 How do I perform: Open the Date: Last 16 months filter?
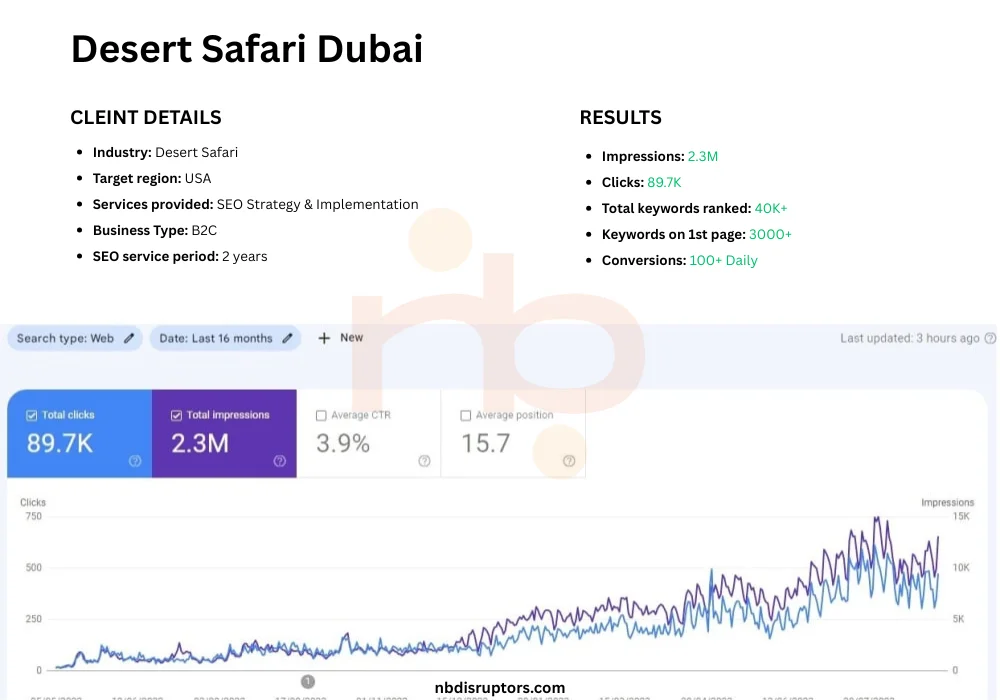pos(216,338)
